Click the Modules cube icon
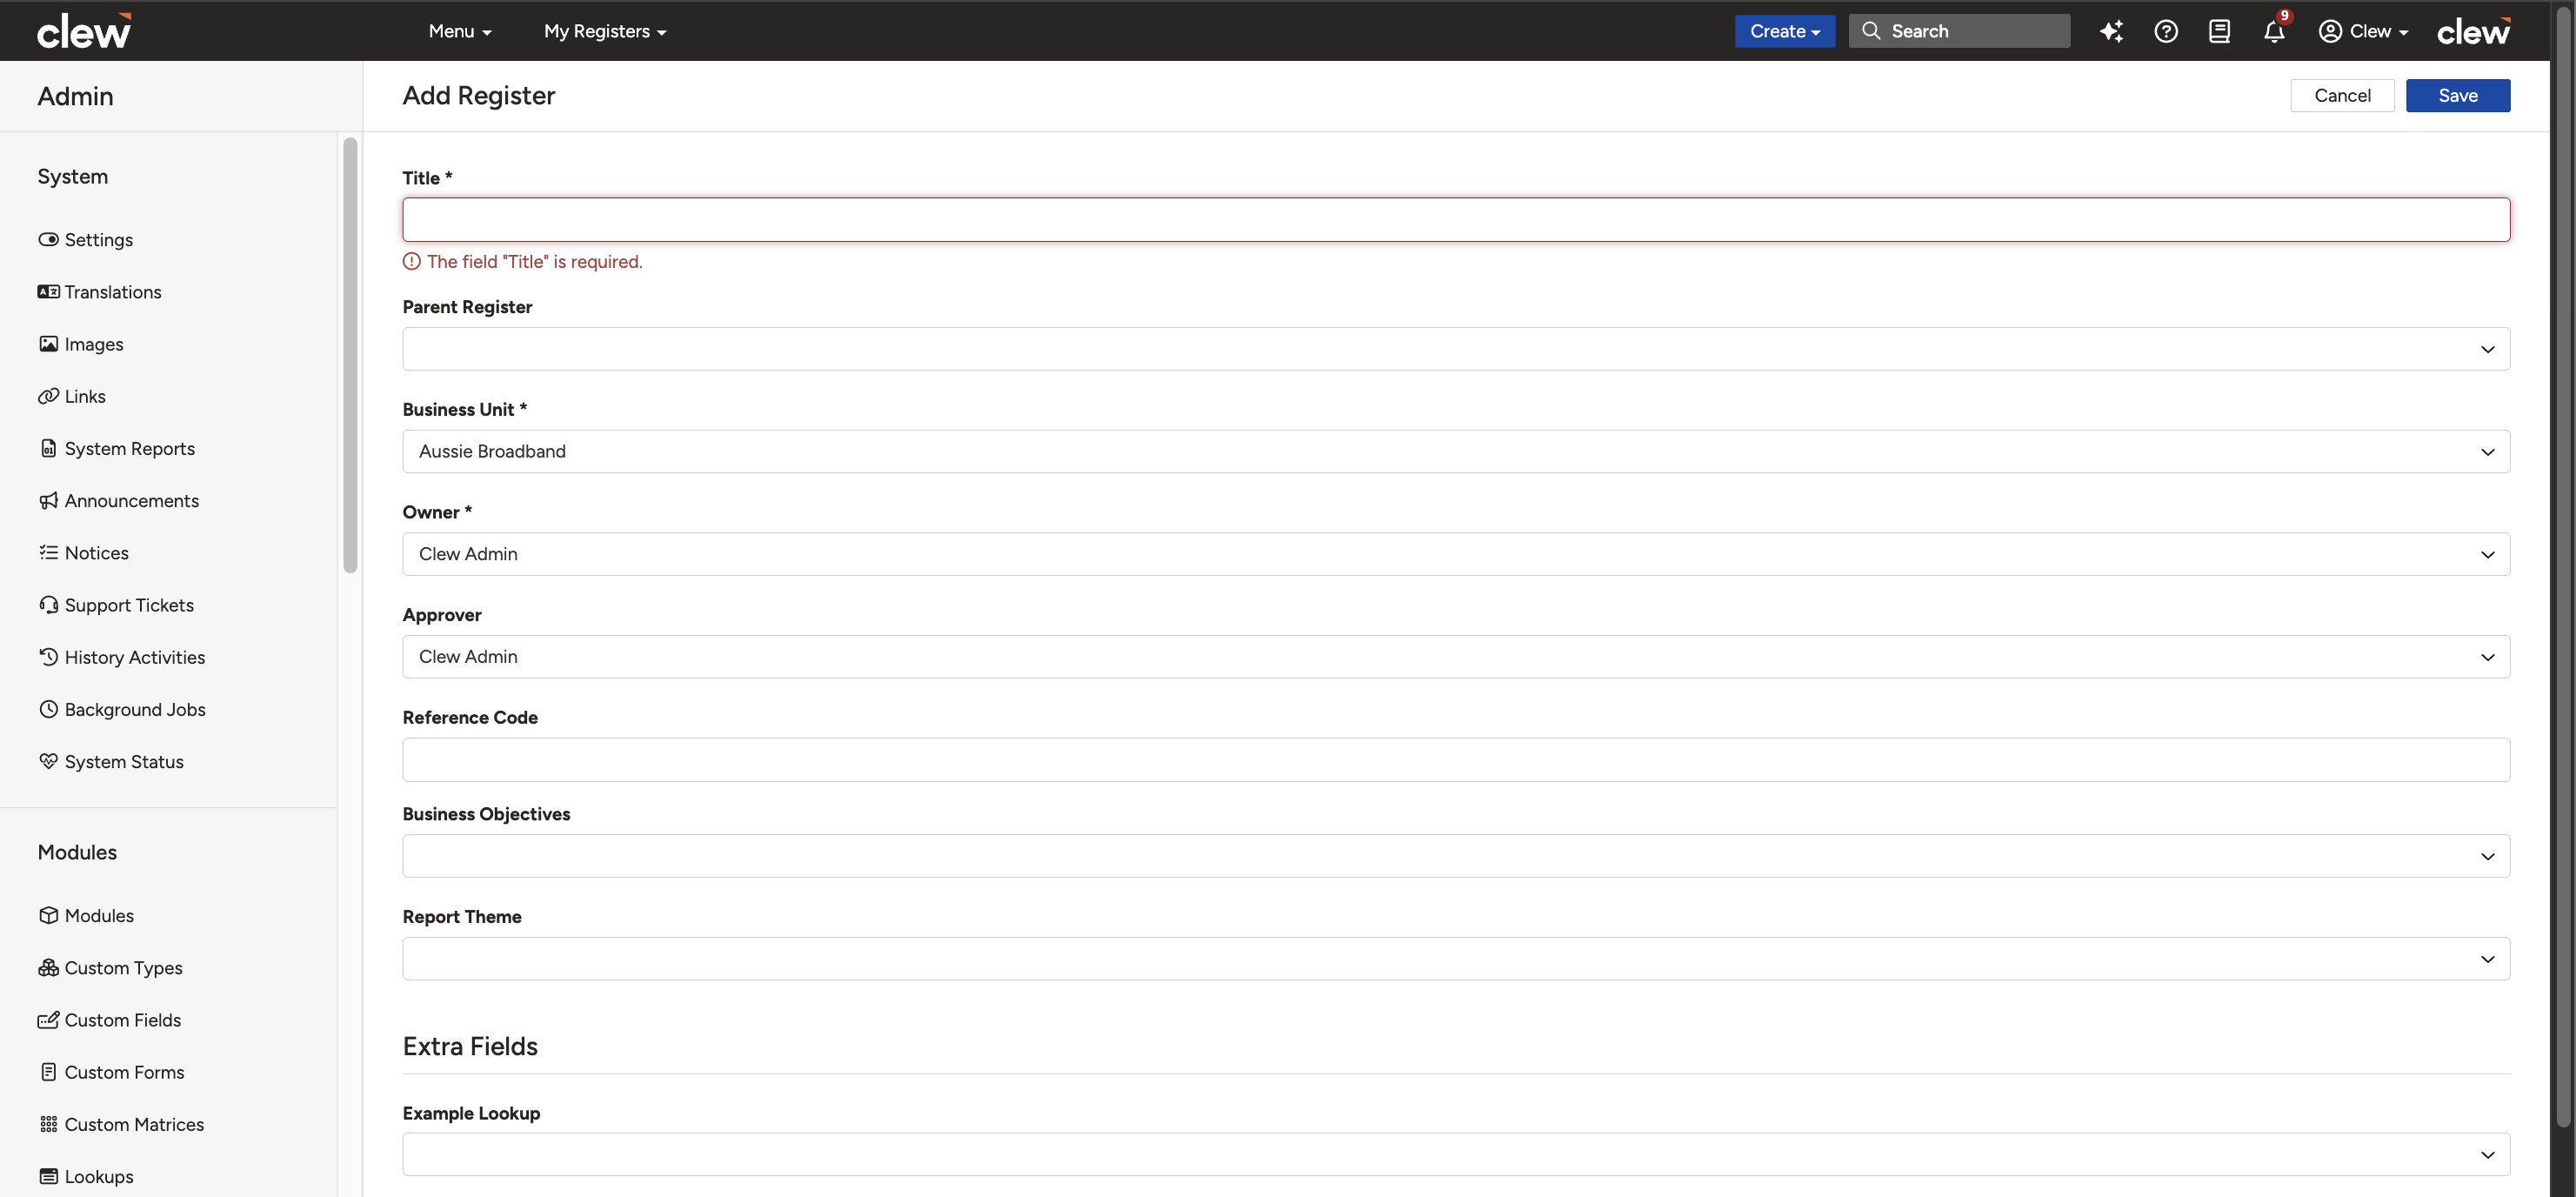The height and width of the screenshot is (1197, 2576). point(48,915)
